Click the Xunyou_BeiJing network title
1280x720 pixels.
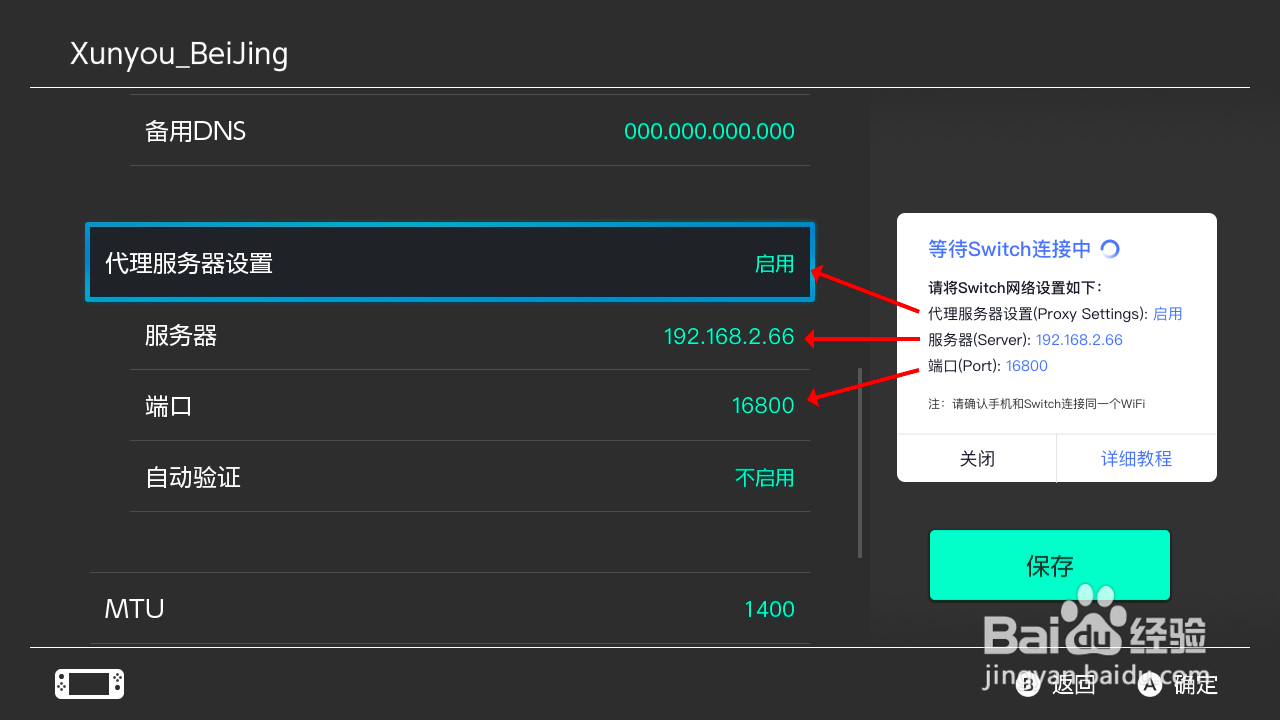coord(179,53)
